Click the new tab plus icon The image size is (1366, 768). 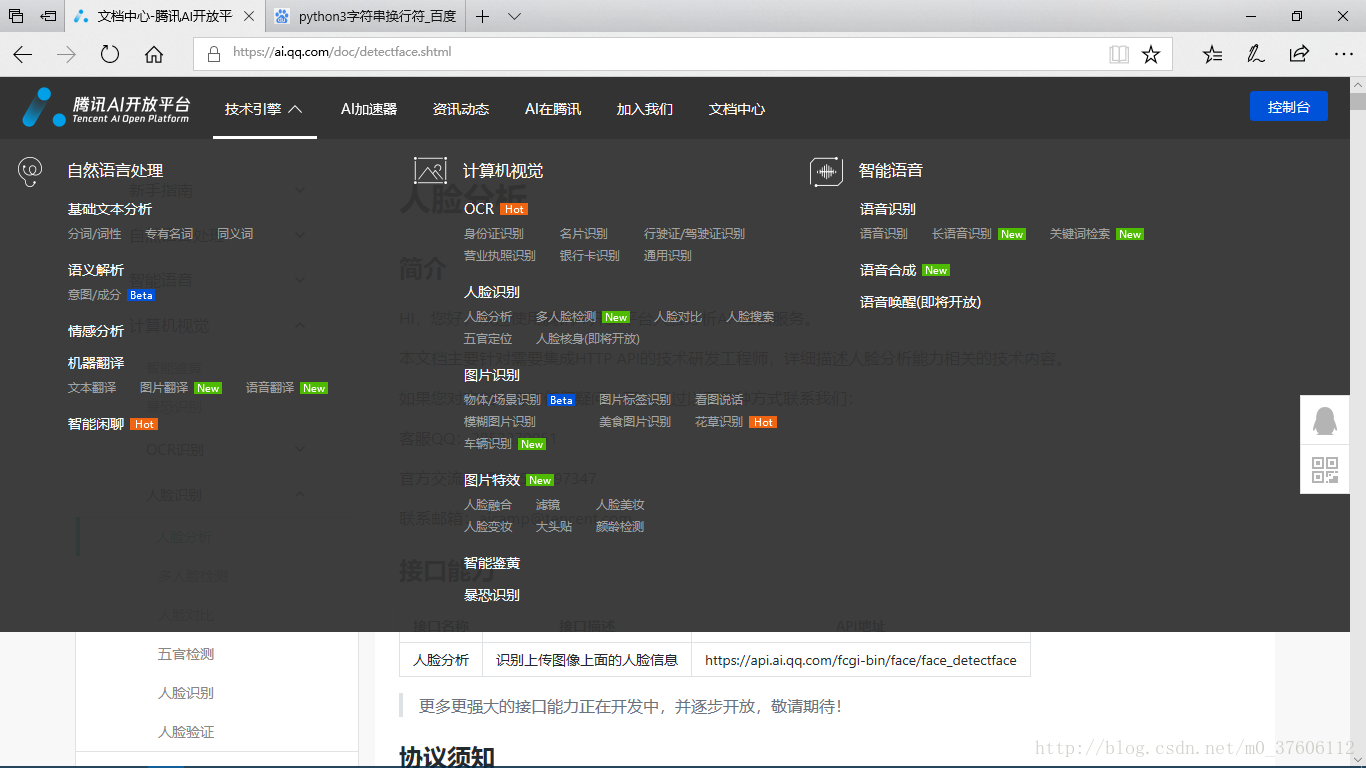(x=483, y=16)
